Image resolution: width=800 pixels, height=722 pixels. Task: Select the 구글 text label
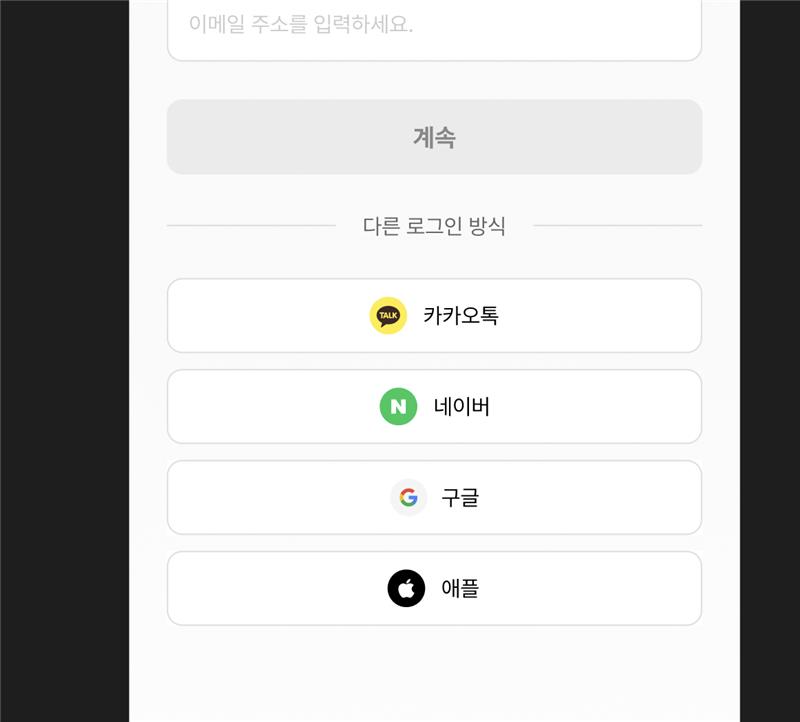pyautogui.click(x=460, y=498)
